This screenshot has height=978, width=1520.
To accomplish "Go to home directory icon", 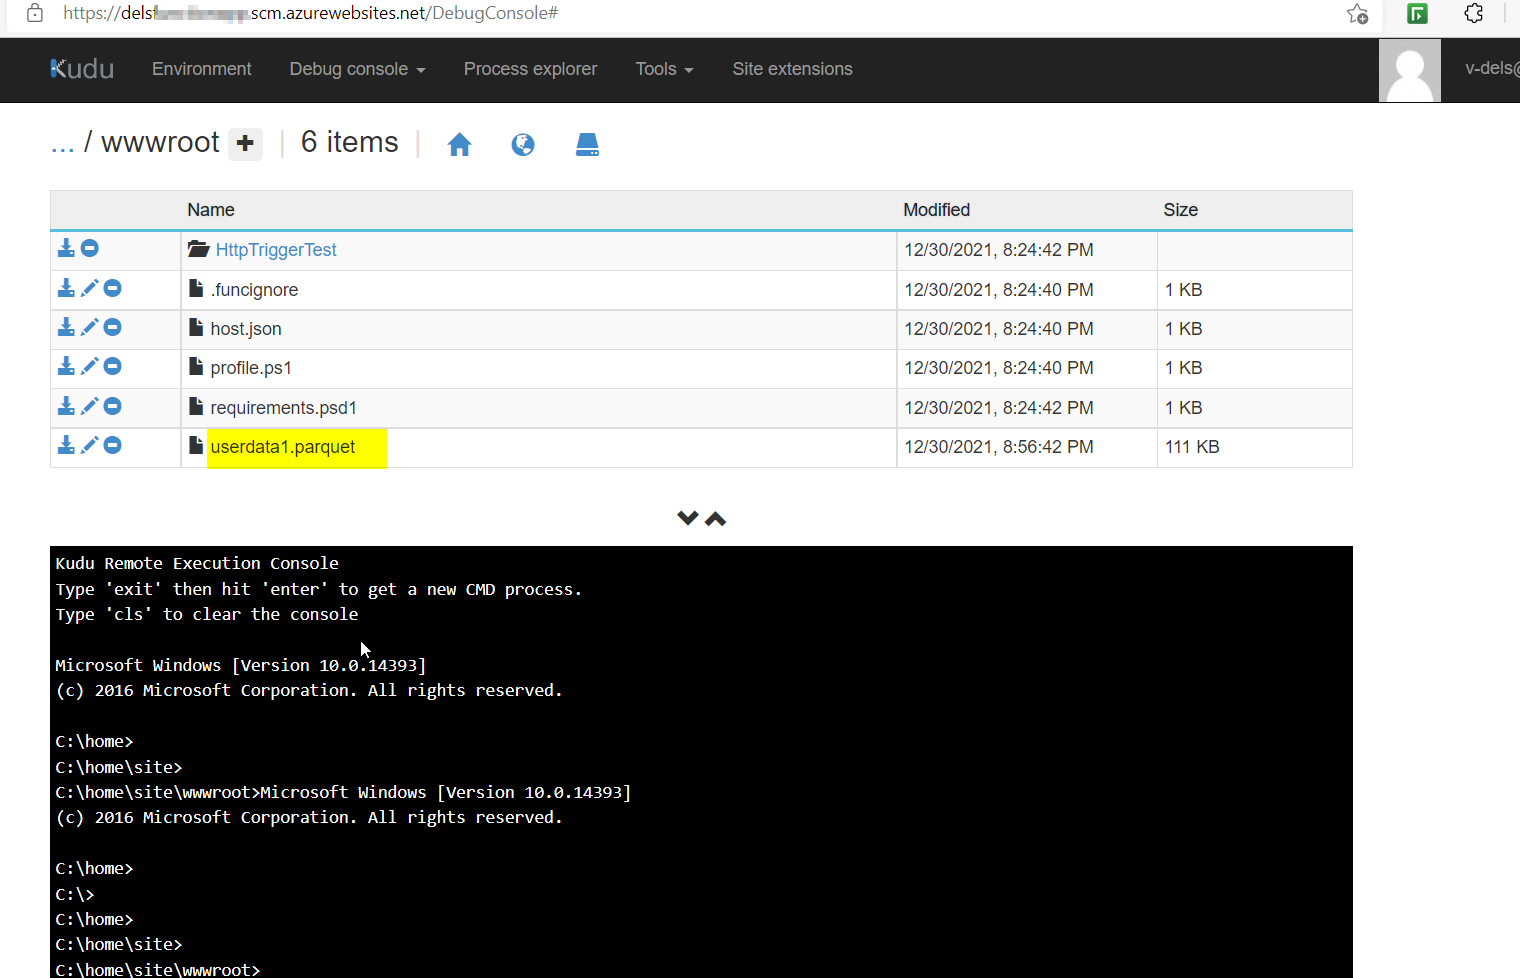I will [x=459, y=145].
